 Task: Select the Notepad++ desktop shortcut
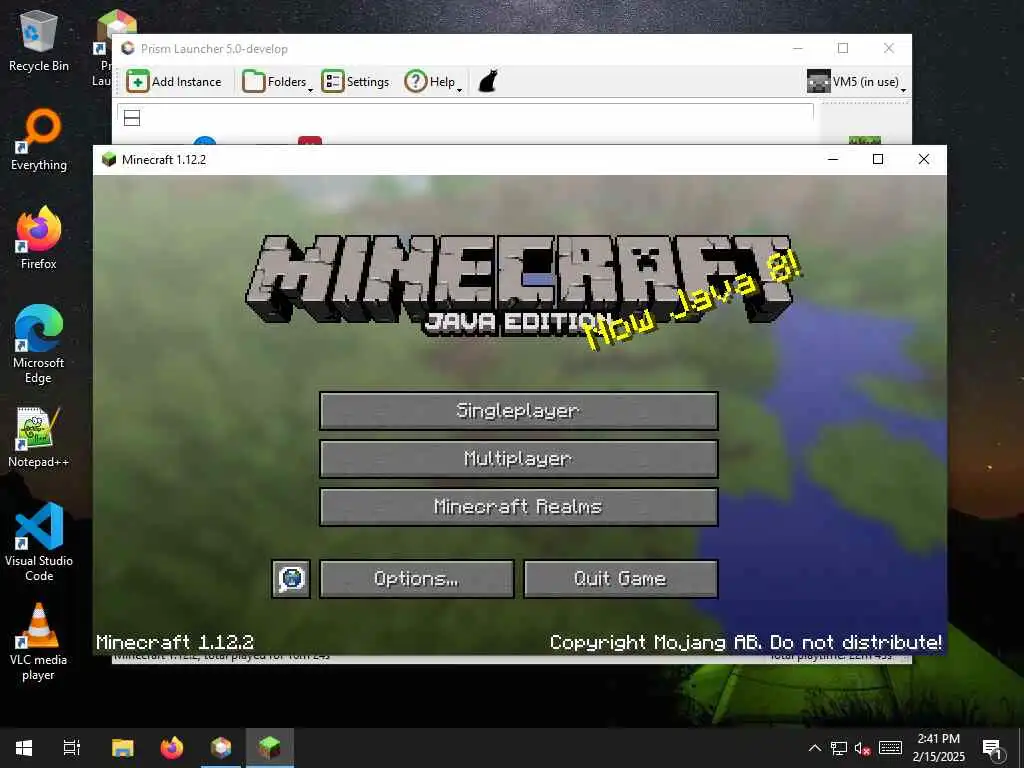39,437
